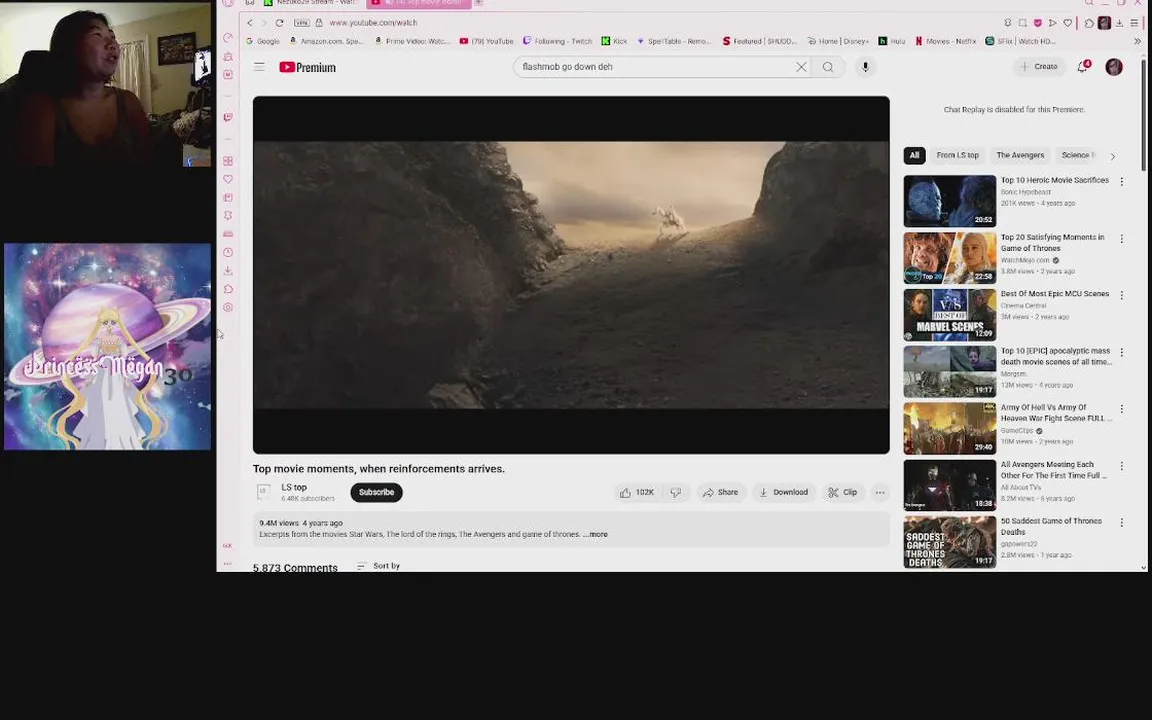Show hidden bookmarks with double chevron

[x=1137, y=41]
